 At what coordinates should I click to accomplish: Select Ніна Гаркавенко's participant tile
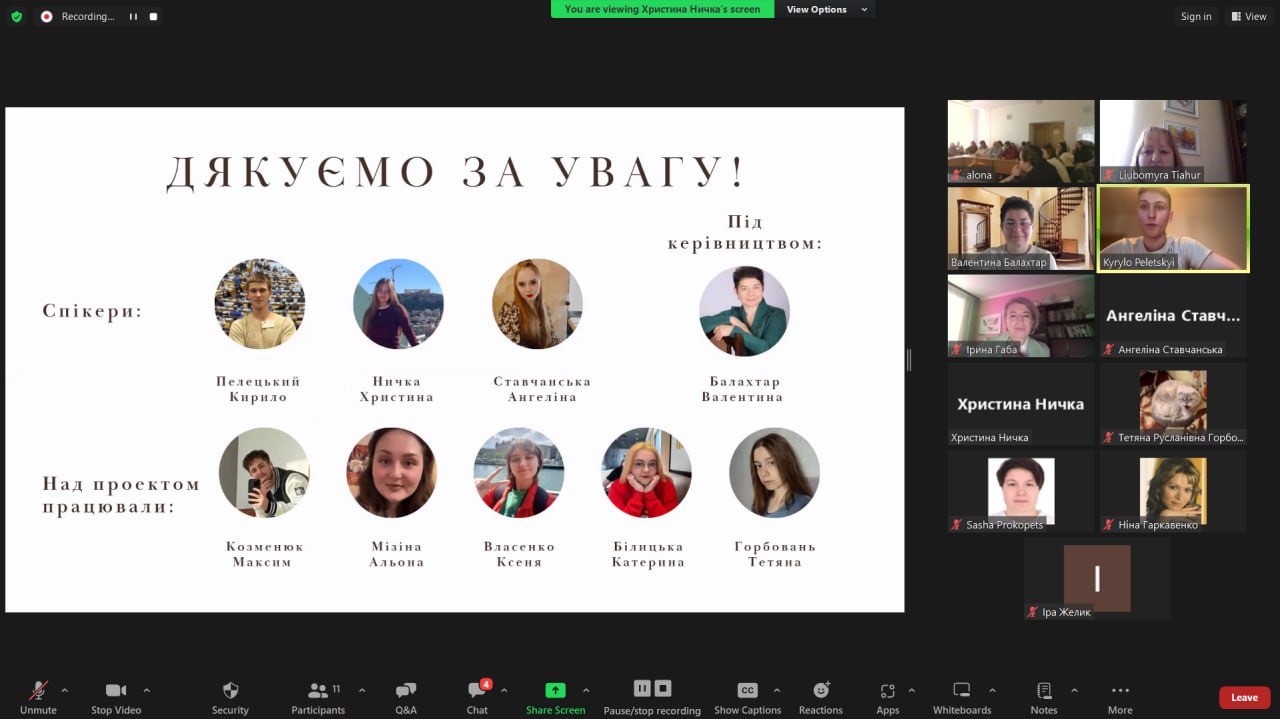[1173, 491]
